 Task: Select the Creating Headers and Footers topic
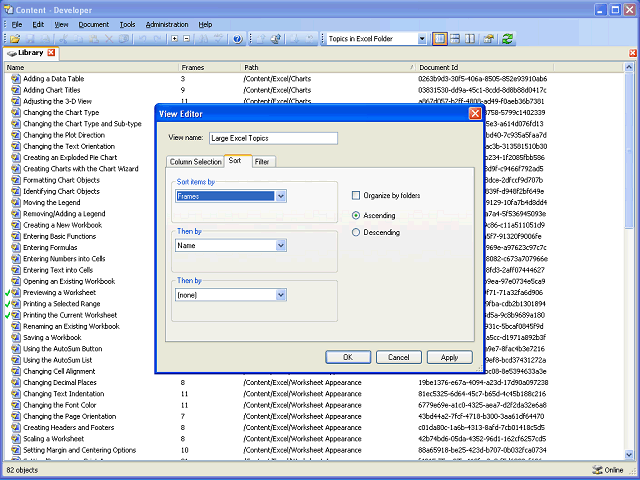tap(69, 427)
